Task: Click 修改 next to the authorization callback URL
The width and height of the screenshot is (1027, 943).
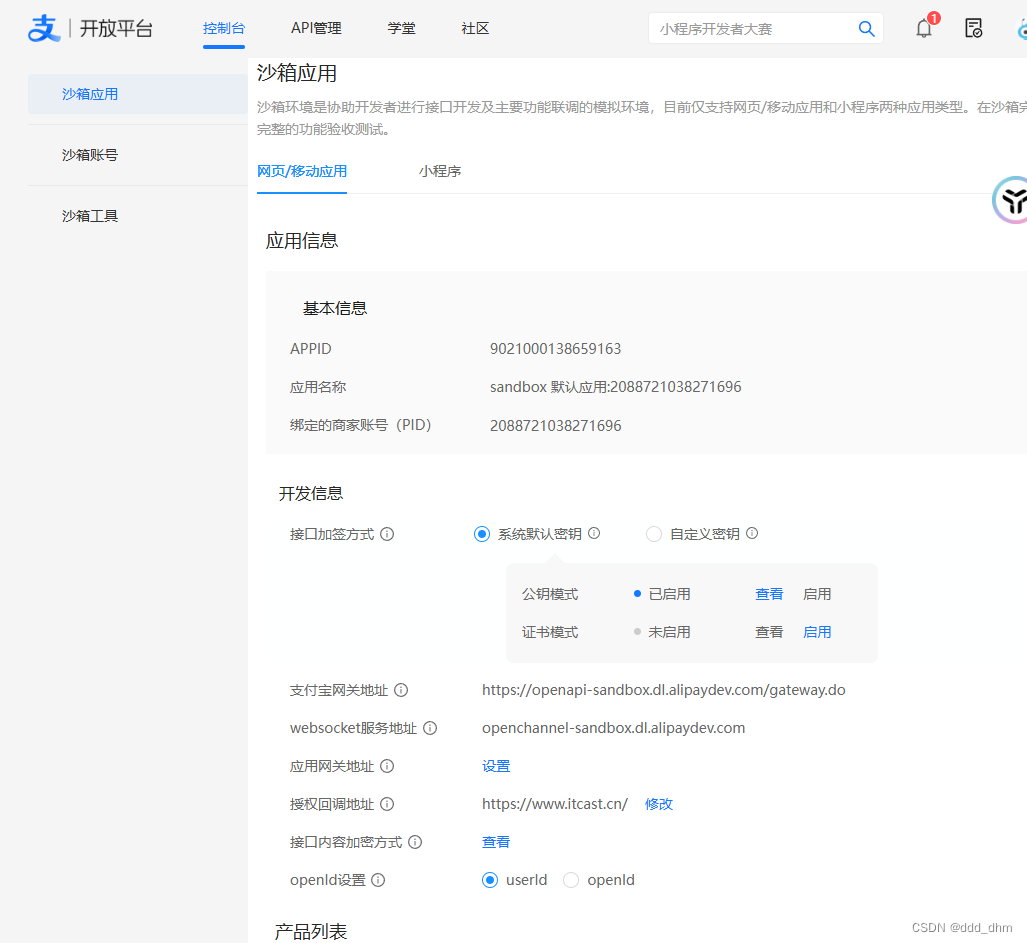Action: click(x=658, y=803)
